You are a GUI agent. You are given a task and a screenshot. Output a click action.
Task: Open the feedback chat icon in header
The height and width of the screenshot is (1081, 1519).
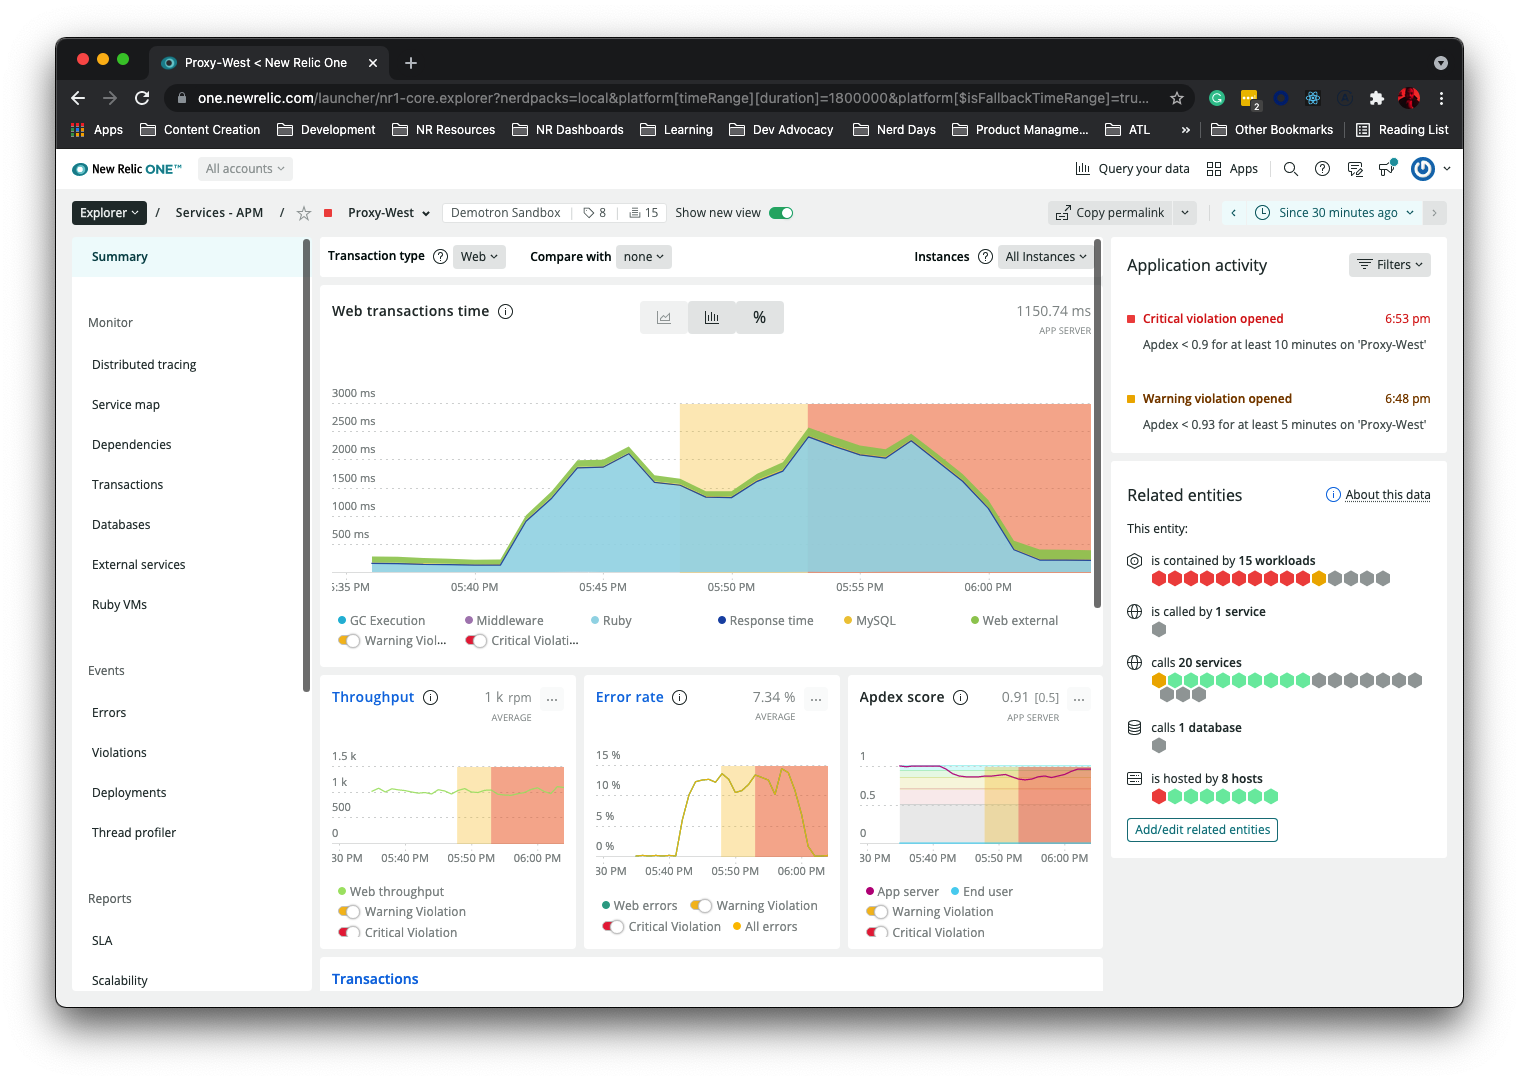pos(1355,169)
